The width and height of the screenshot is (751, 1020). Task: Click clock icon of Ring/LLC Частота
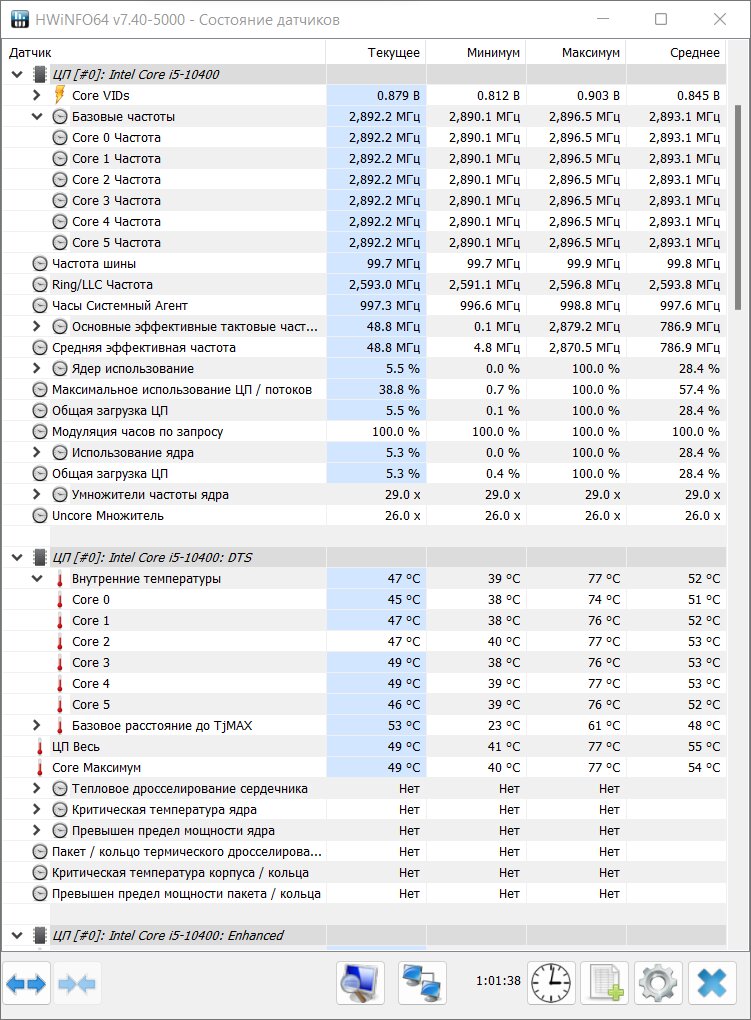pyautogui.click(x=40, y=284)
